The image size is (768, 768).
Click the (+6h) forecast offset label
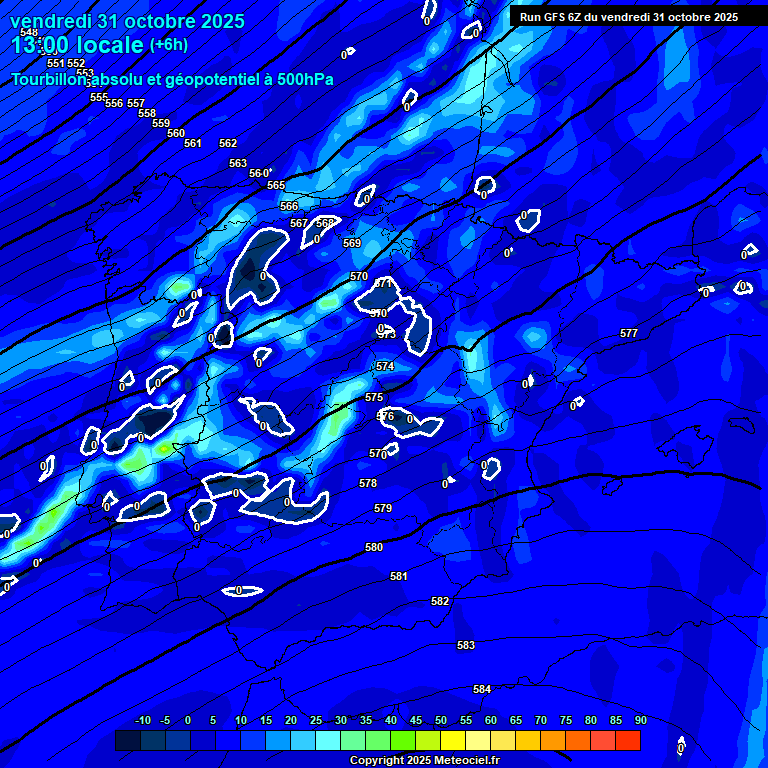click(168, 44)
